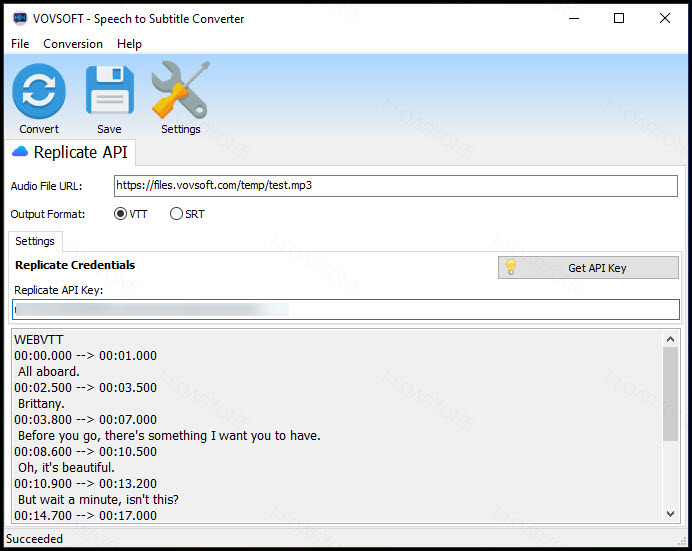Click timestamp 00:08.600 --> 00:10.500
This screenshot has width=692, height=551.
point(85,452)
